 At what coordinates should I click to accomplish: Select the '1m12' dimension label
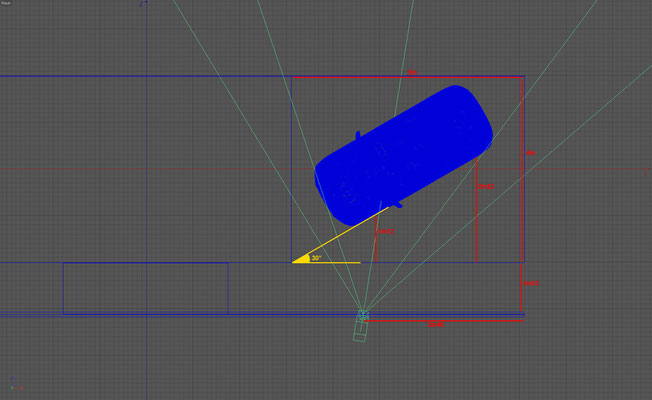(x=386, y=231)
